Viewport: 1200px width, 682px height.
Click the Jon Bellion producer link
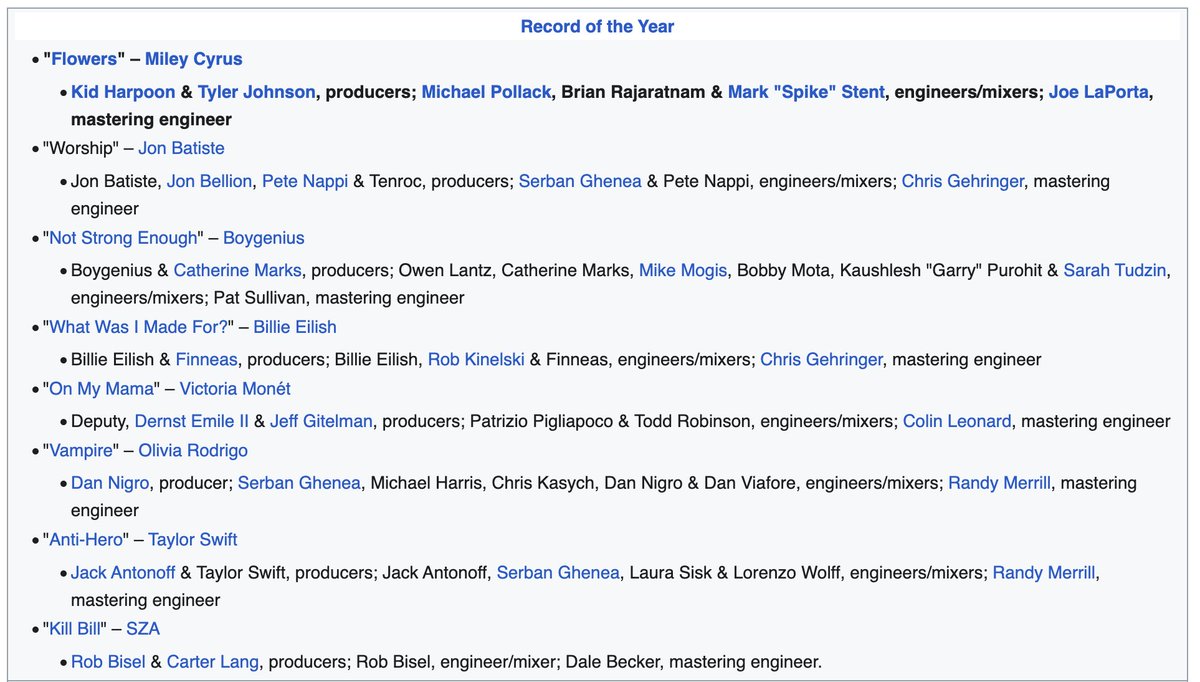tap(208, 181)
